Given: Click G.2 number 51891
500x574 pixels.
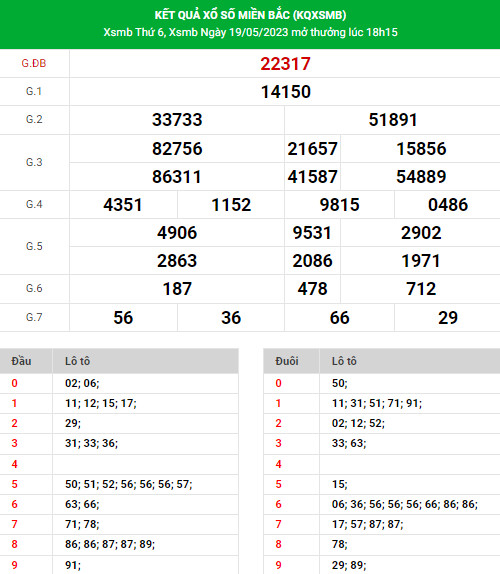Looking at the screenshot, I should (x=393, y=120).
